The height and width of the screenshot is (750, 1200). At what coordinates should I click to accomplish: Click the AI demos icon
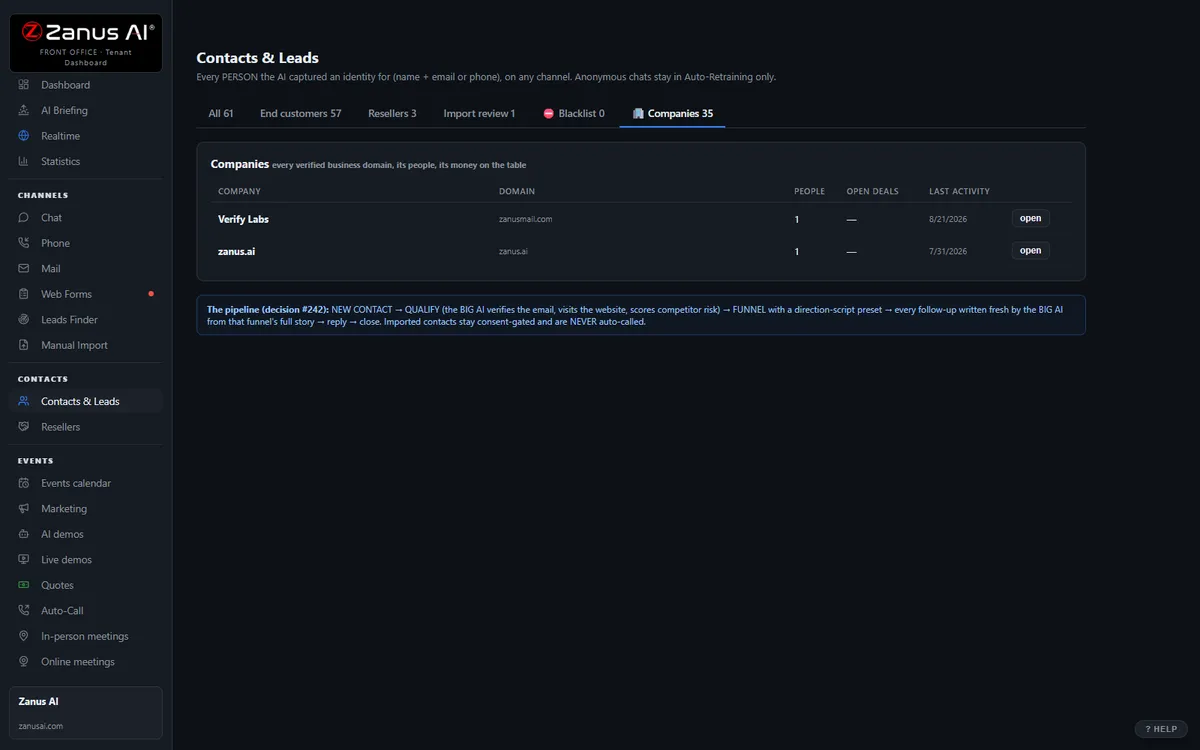pos(24,534)
